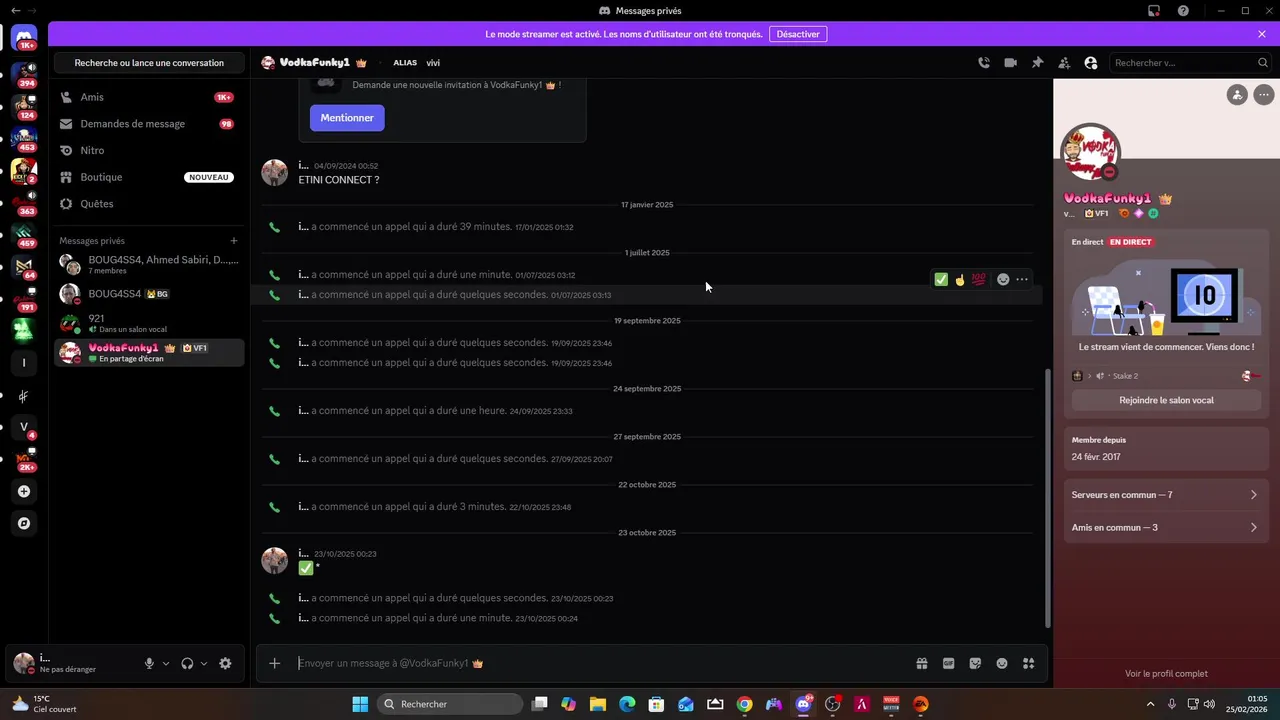Click Rejoindre le salon vocal
This screenshot has width=1280, height=720.
tap(1166, 400)
